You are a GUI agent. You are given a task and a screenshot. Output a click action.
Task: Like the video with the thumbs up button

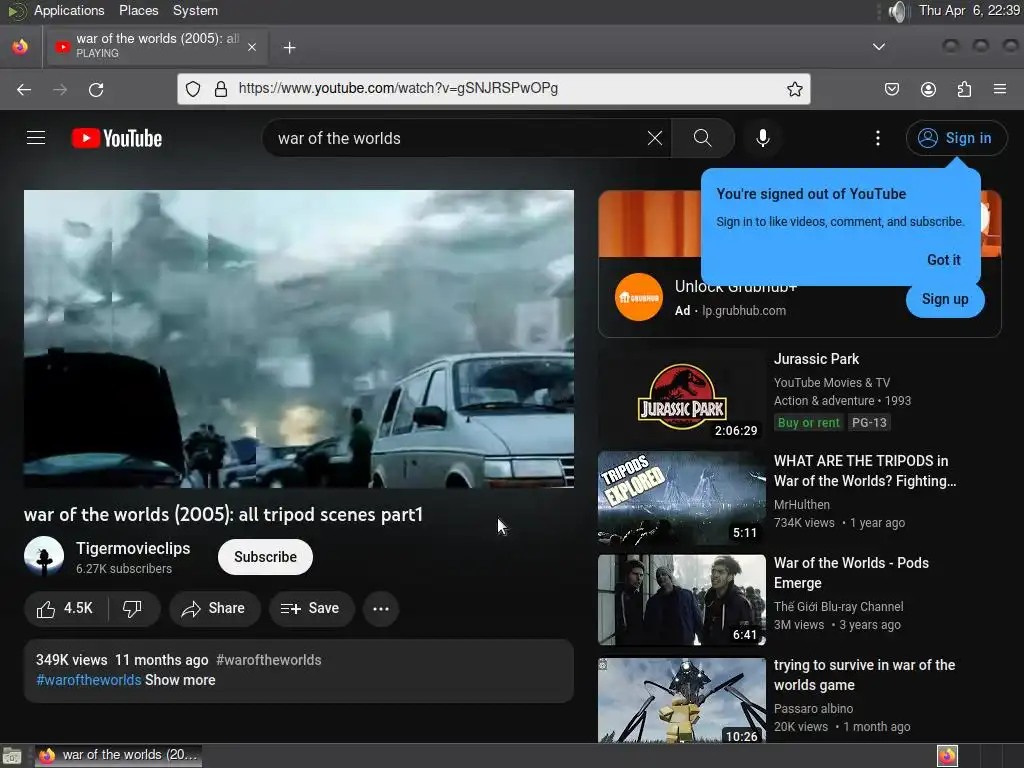(x=65, y=609)
